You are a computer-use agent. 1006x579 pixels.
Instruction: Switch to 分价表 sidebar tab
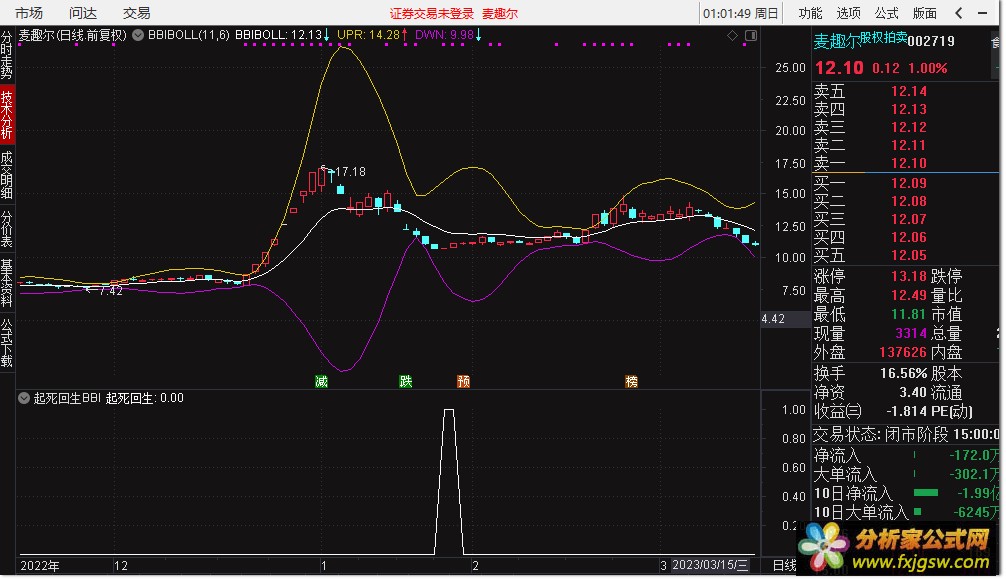(x=6, y=229)
